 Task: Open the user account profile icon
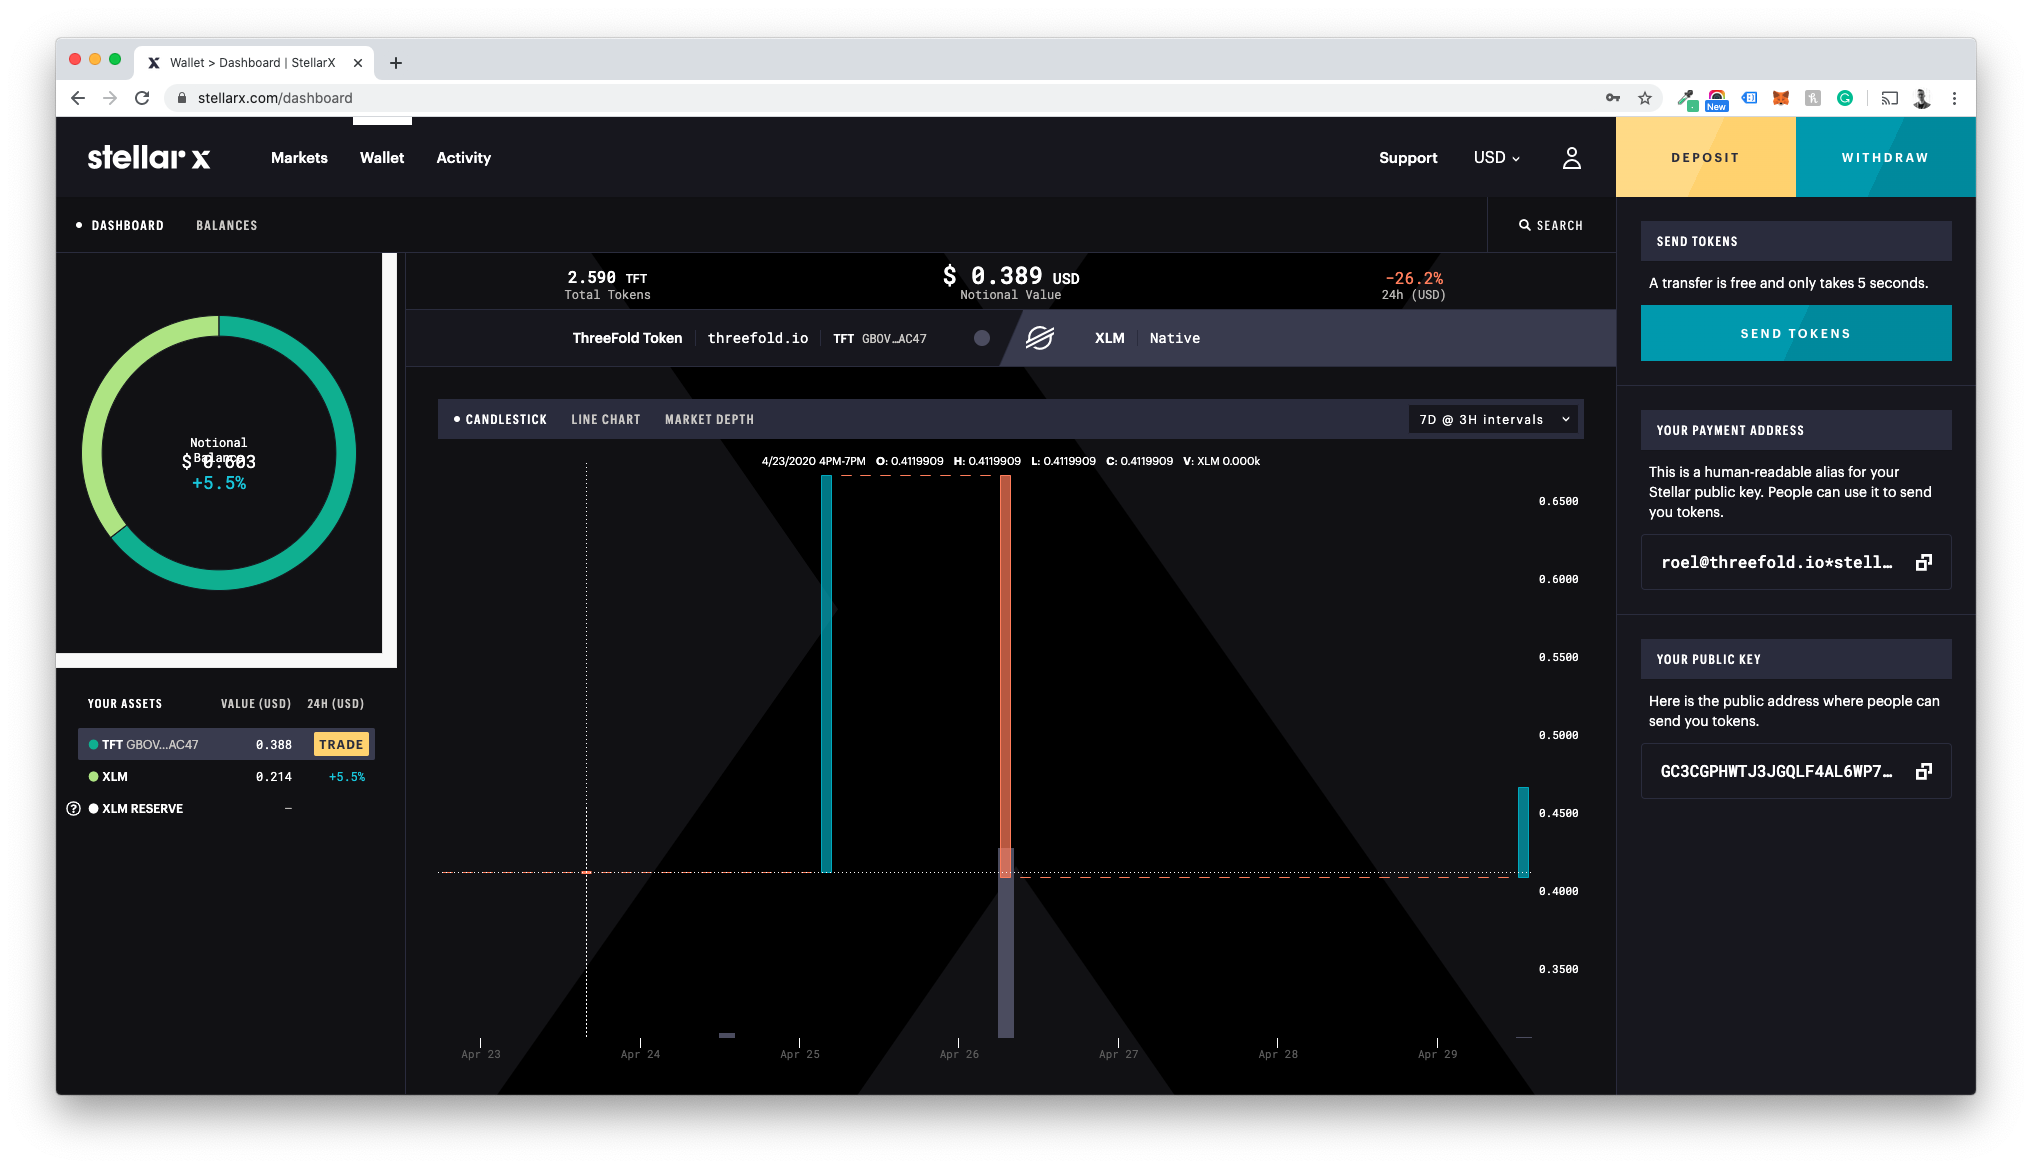(x=1571, y=158)
